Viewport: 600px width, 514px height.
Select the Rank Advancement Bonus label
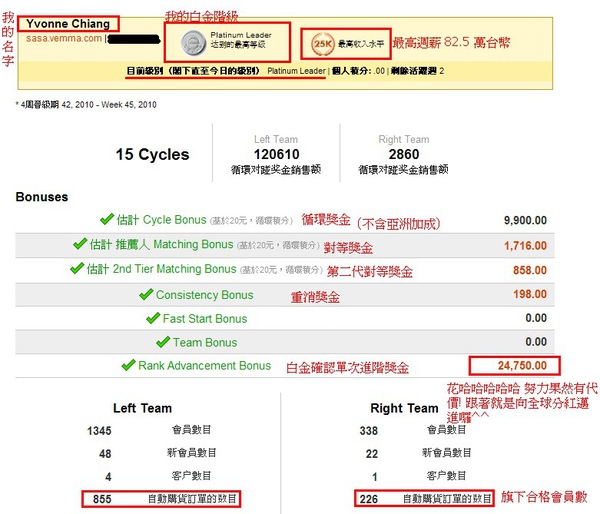(205, 366)
